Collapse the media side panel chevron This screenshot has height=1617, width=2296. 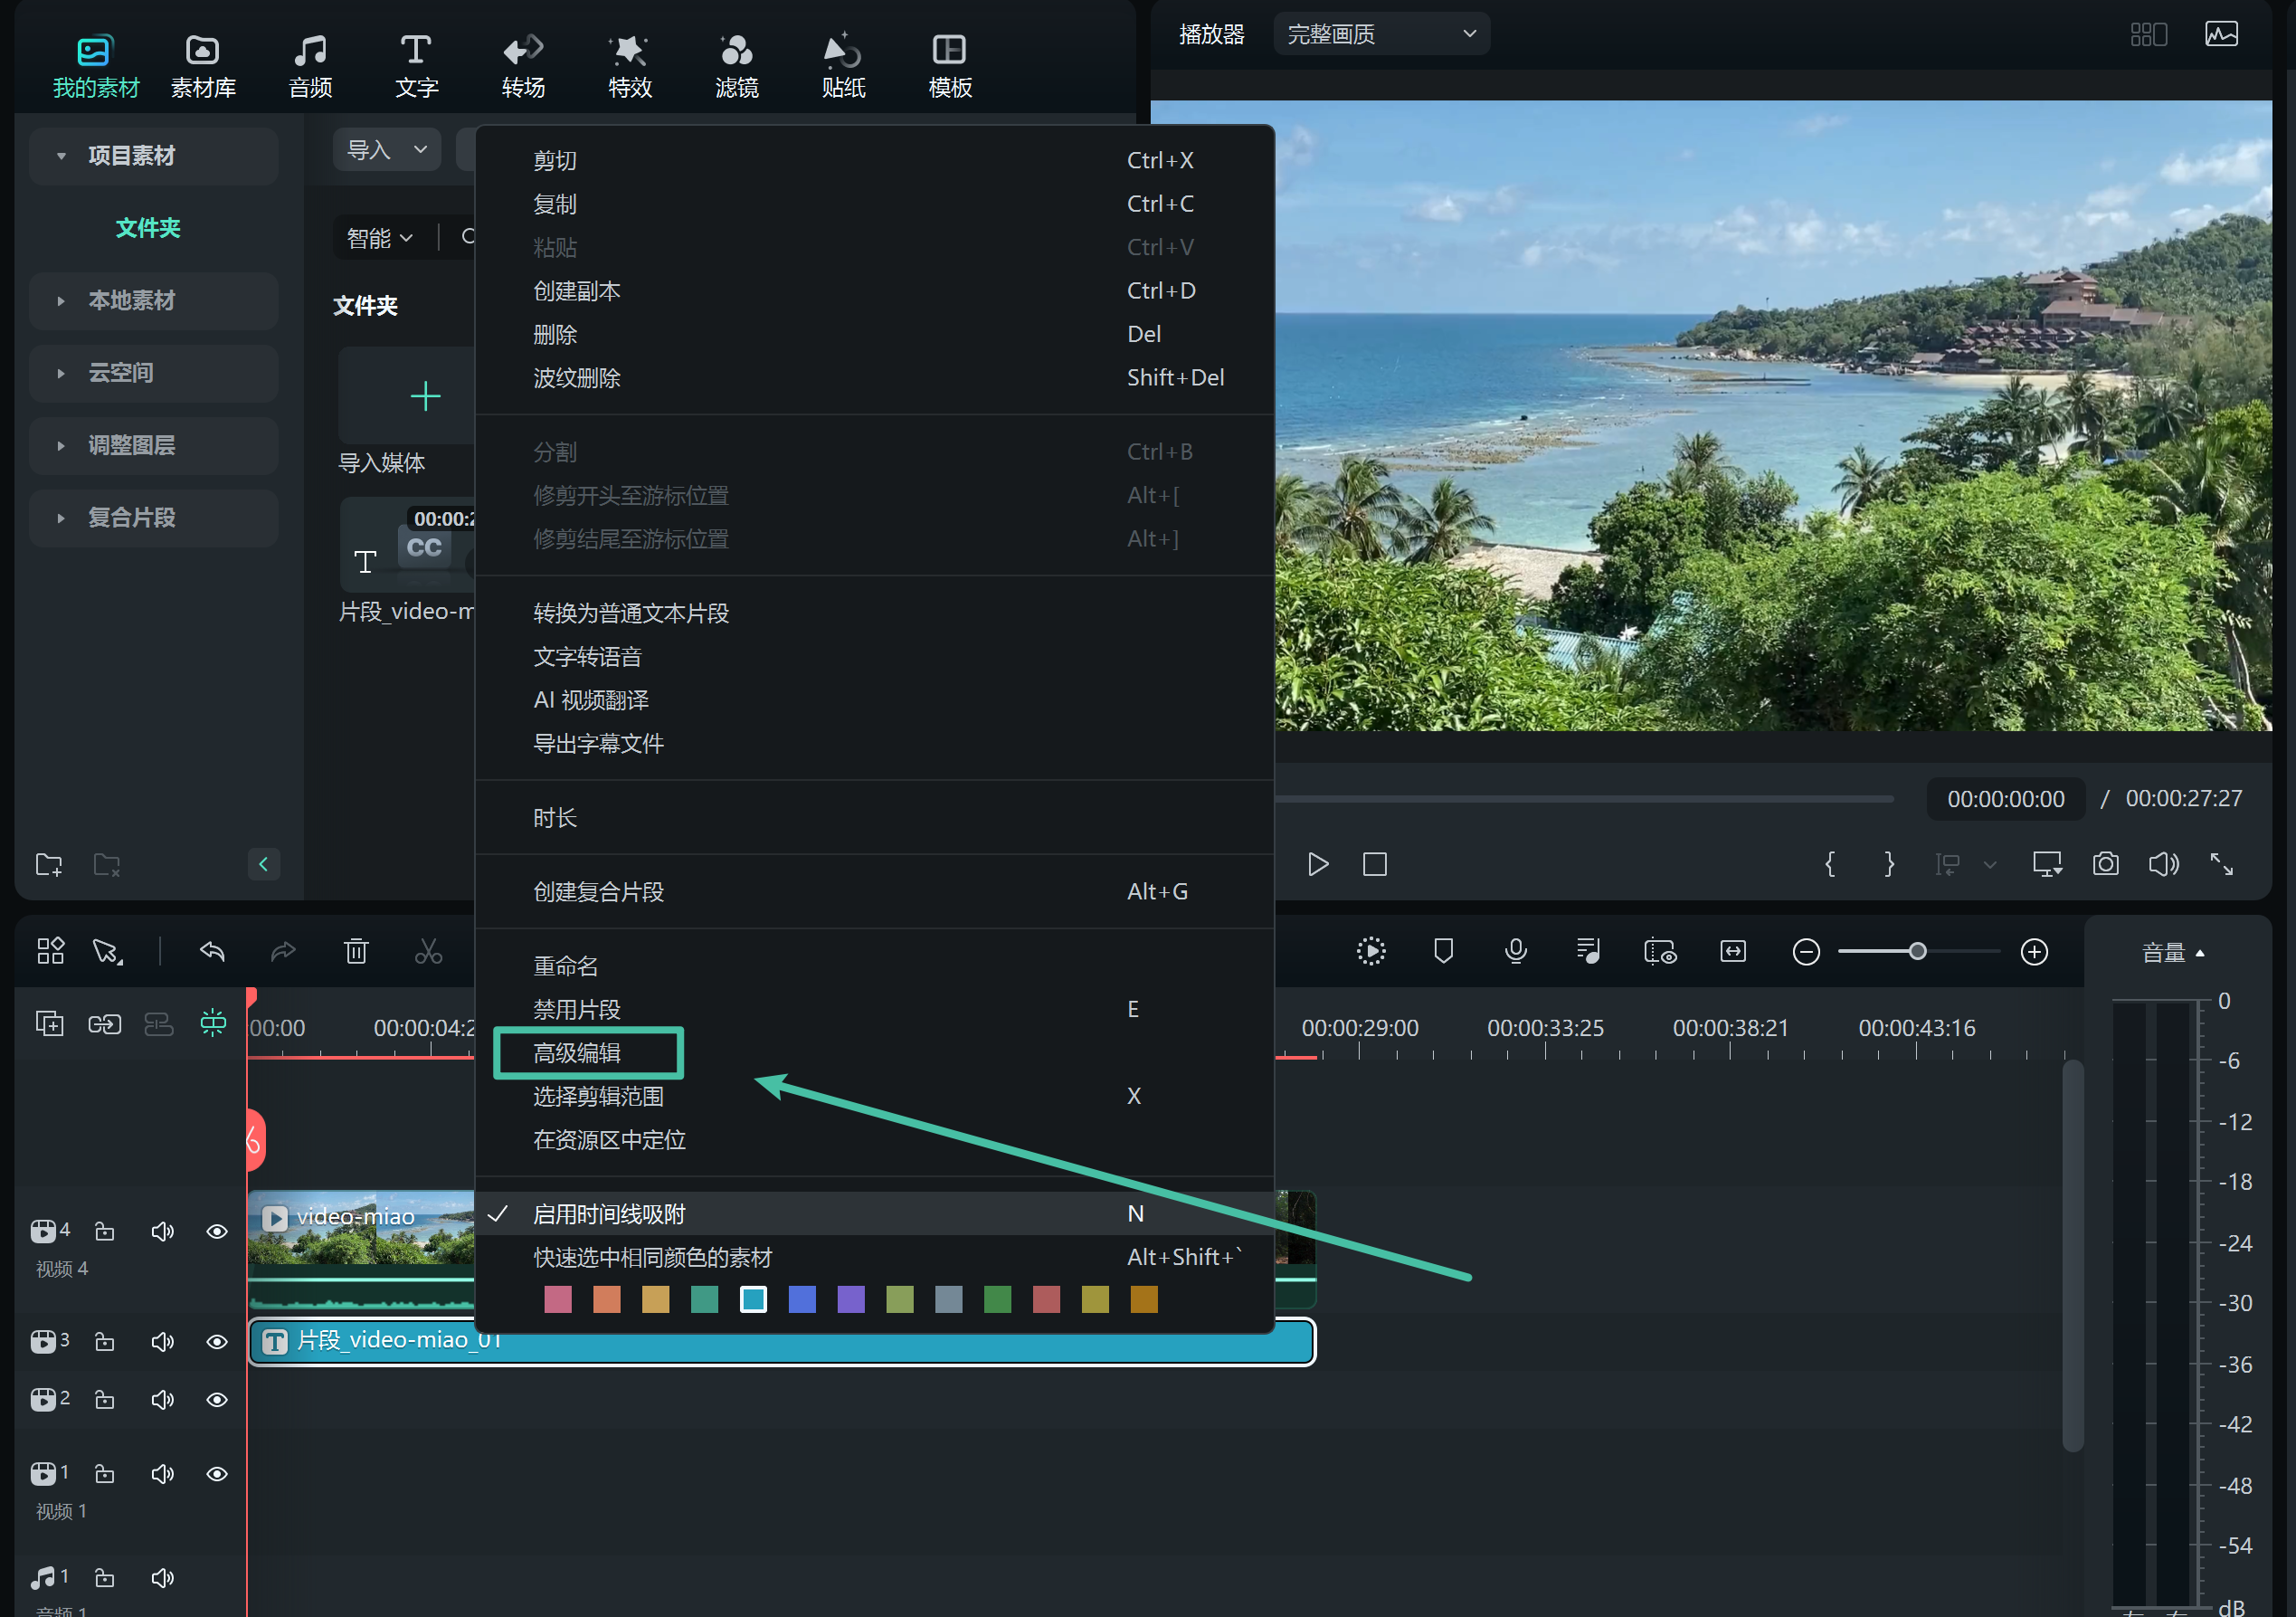pyautogui.click(x=263, y=865)
